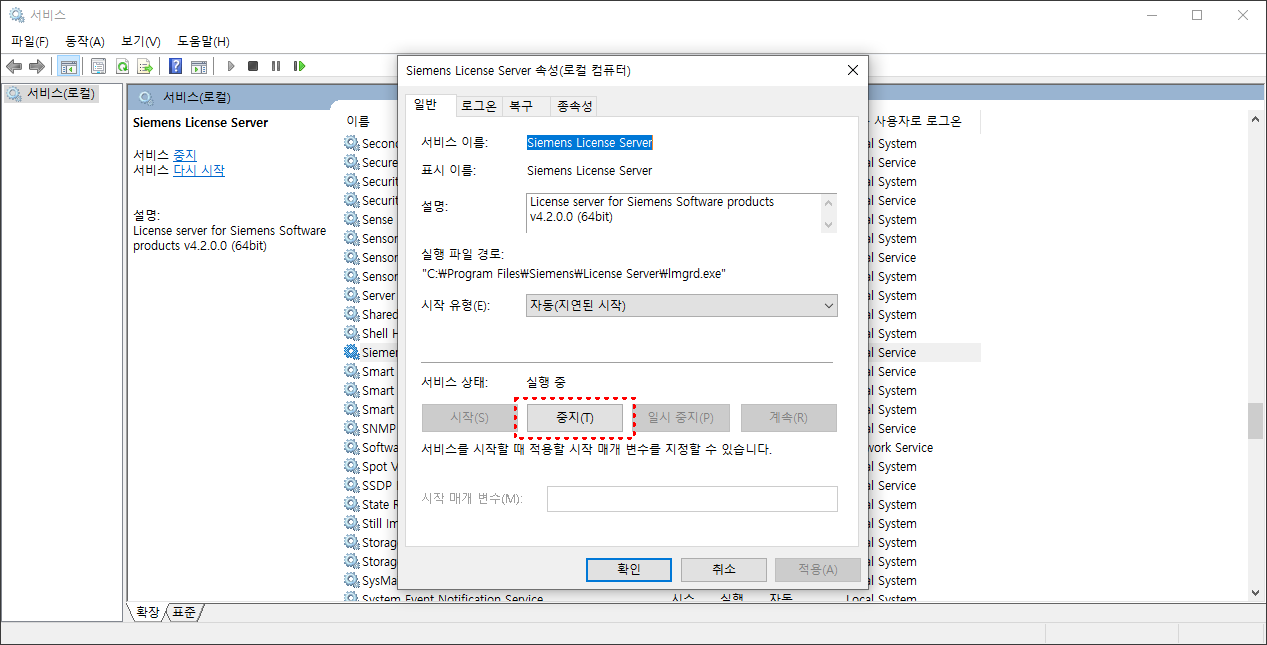Switch to the 확장 tab at the bottom
This screenshot has width=1267, height=645.
pos(146,611)
